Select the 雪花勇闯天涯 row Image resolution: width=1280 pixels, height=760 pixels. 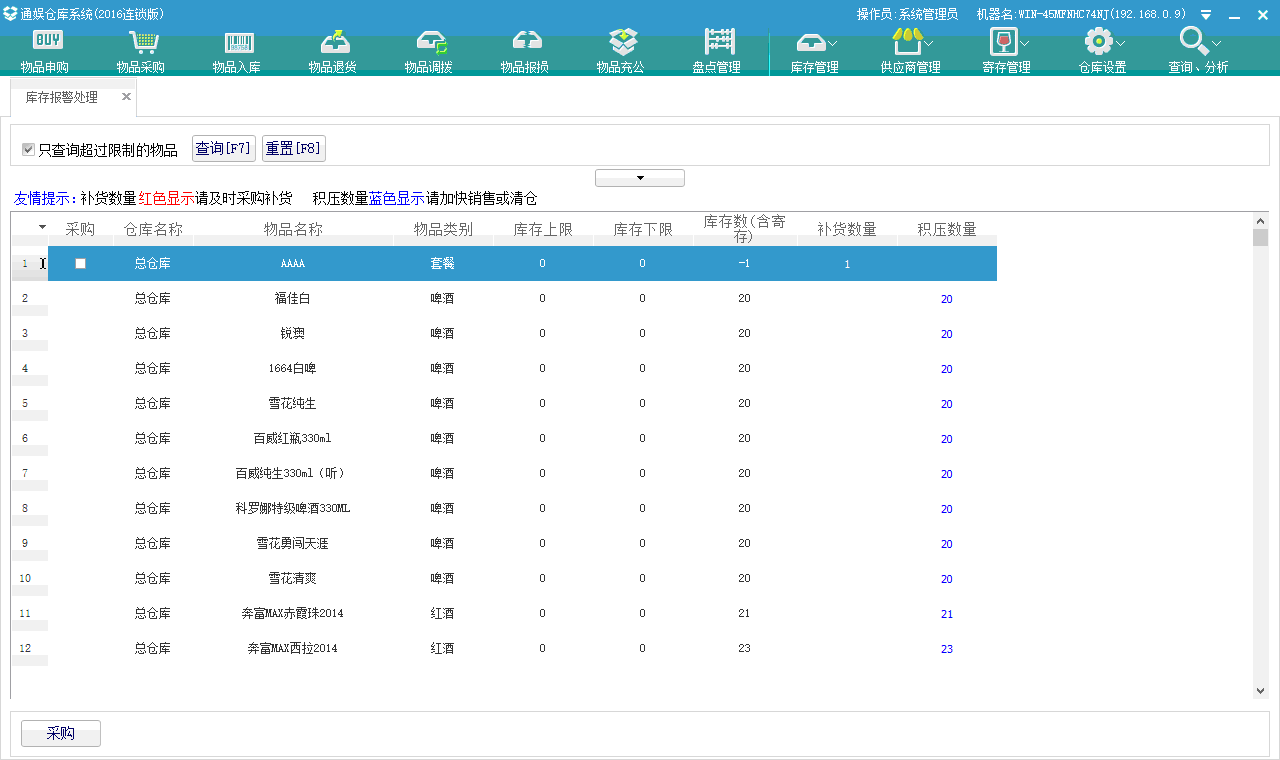(504, 544)
